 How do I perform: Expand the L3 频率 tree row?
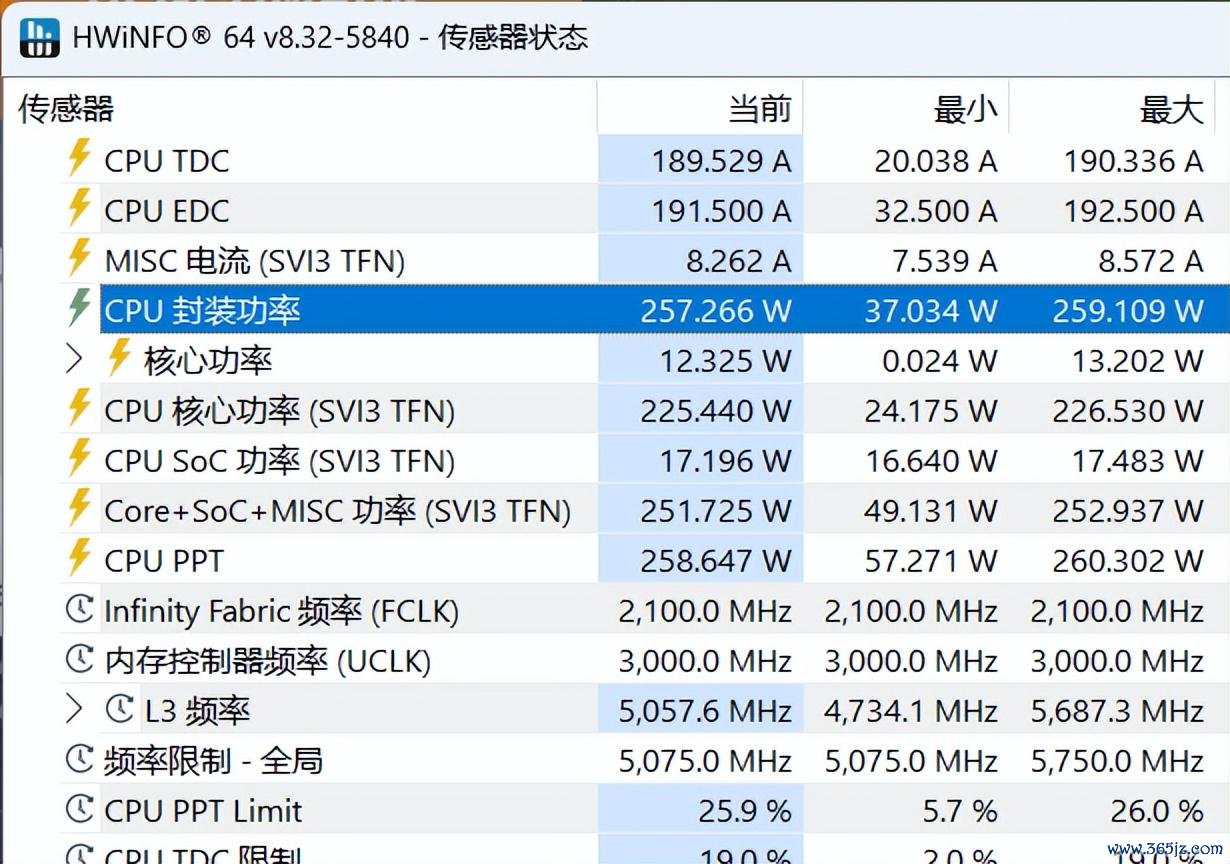coord(74,709)
